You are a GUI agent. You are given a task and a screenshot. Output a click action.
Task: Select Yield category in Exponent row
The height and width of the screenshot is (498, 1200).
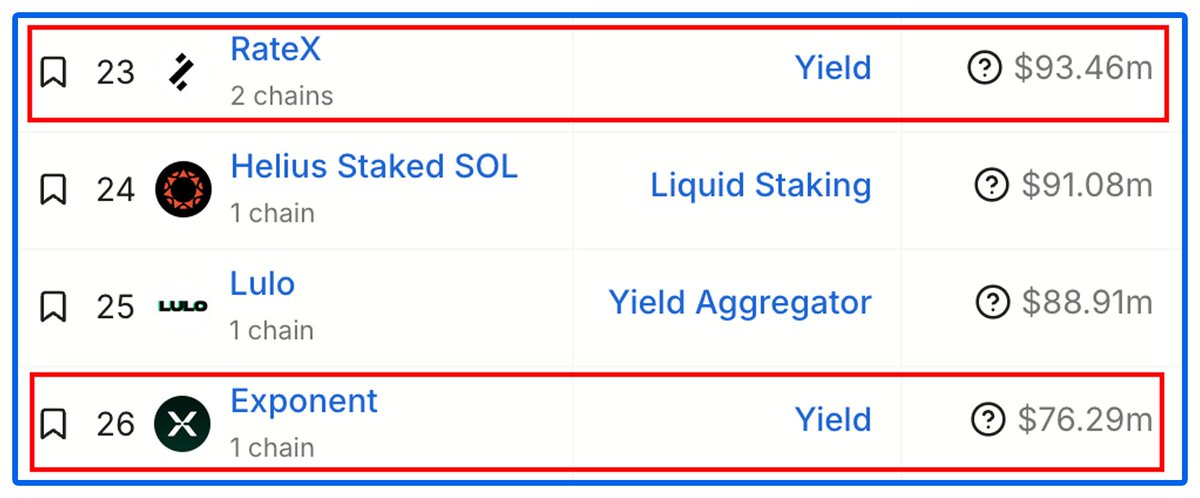[x=833, y=419]
